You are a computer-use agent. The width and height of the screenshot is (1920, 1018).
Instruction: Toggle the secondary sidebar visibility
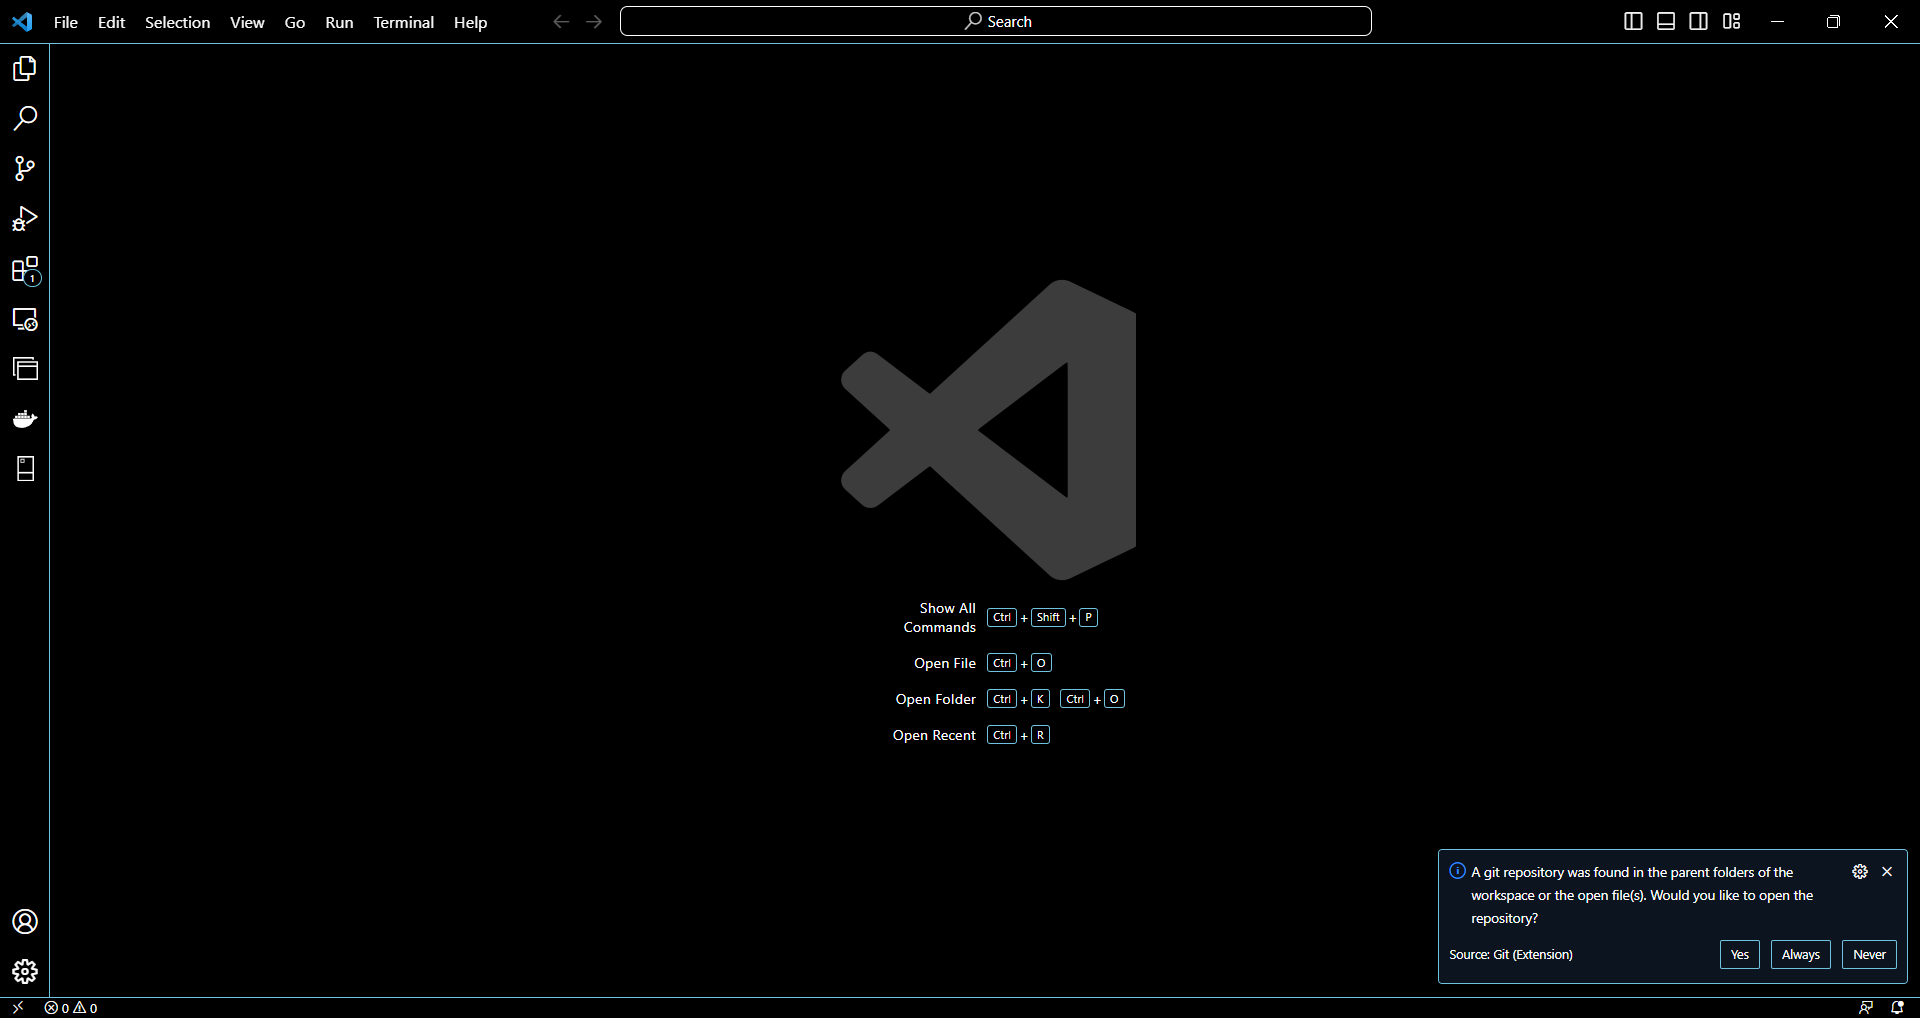tap(1698, 20)
